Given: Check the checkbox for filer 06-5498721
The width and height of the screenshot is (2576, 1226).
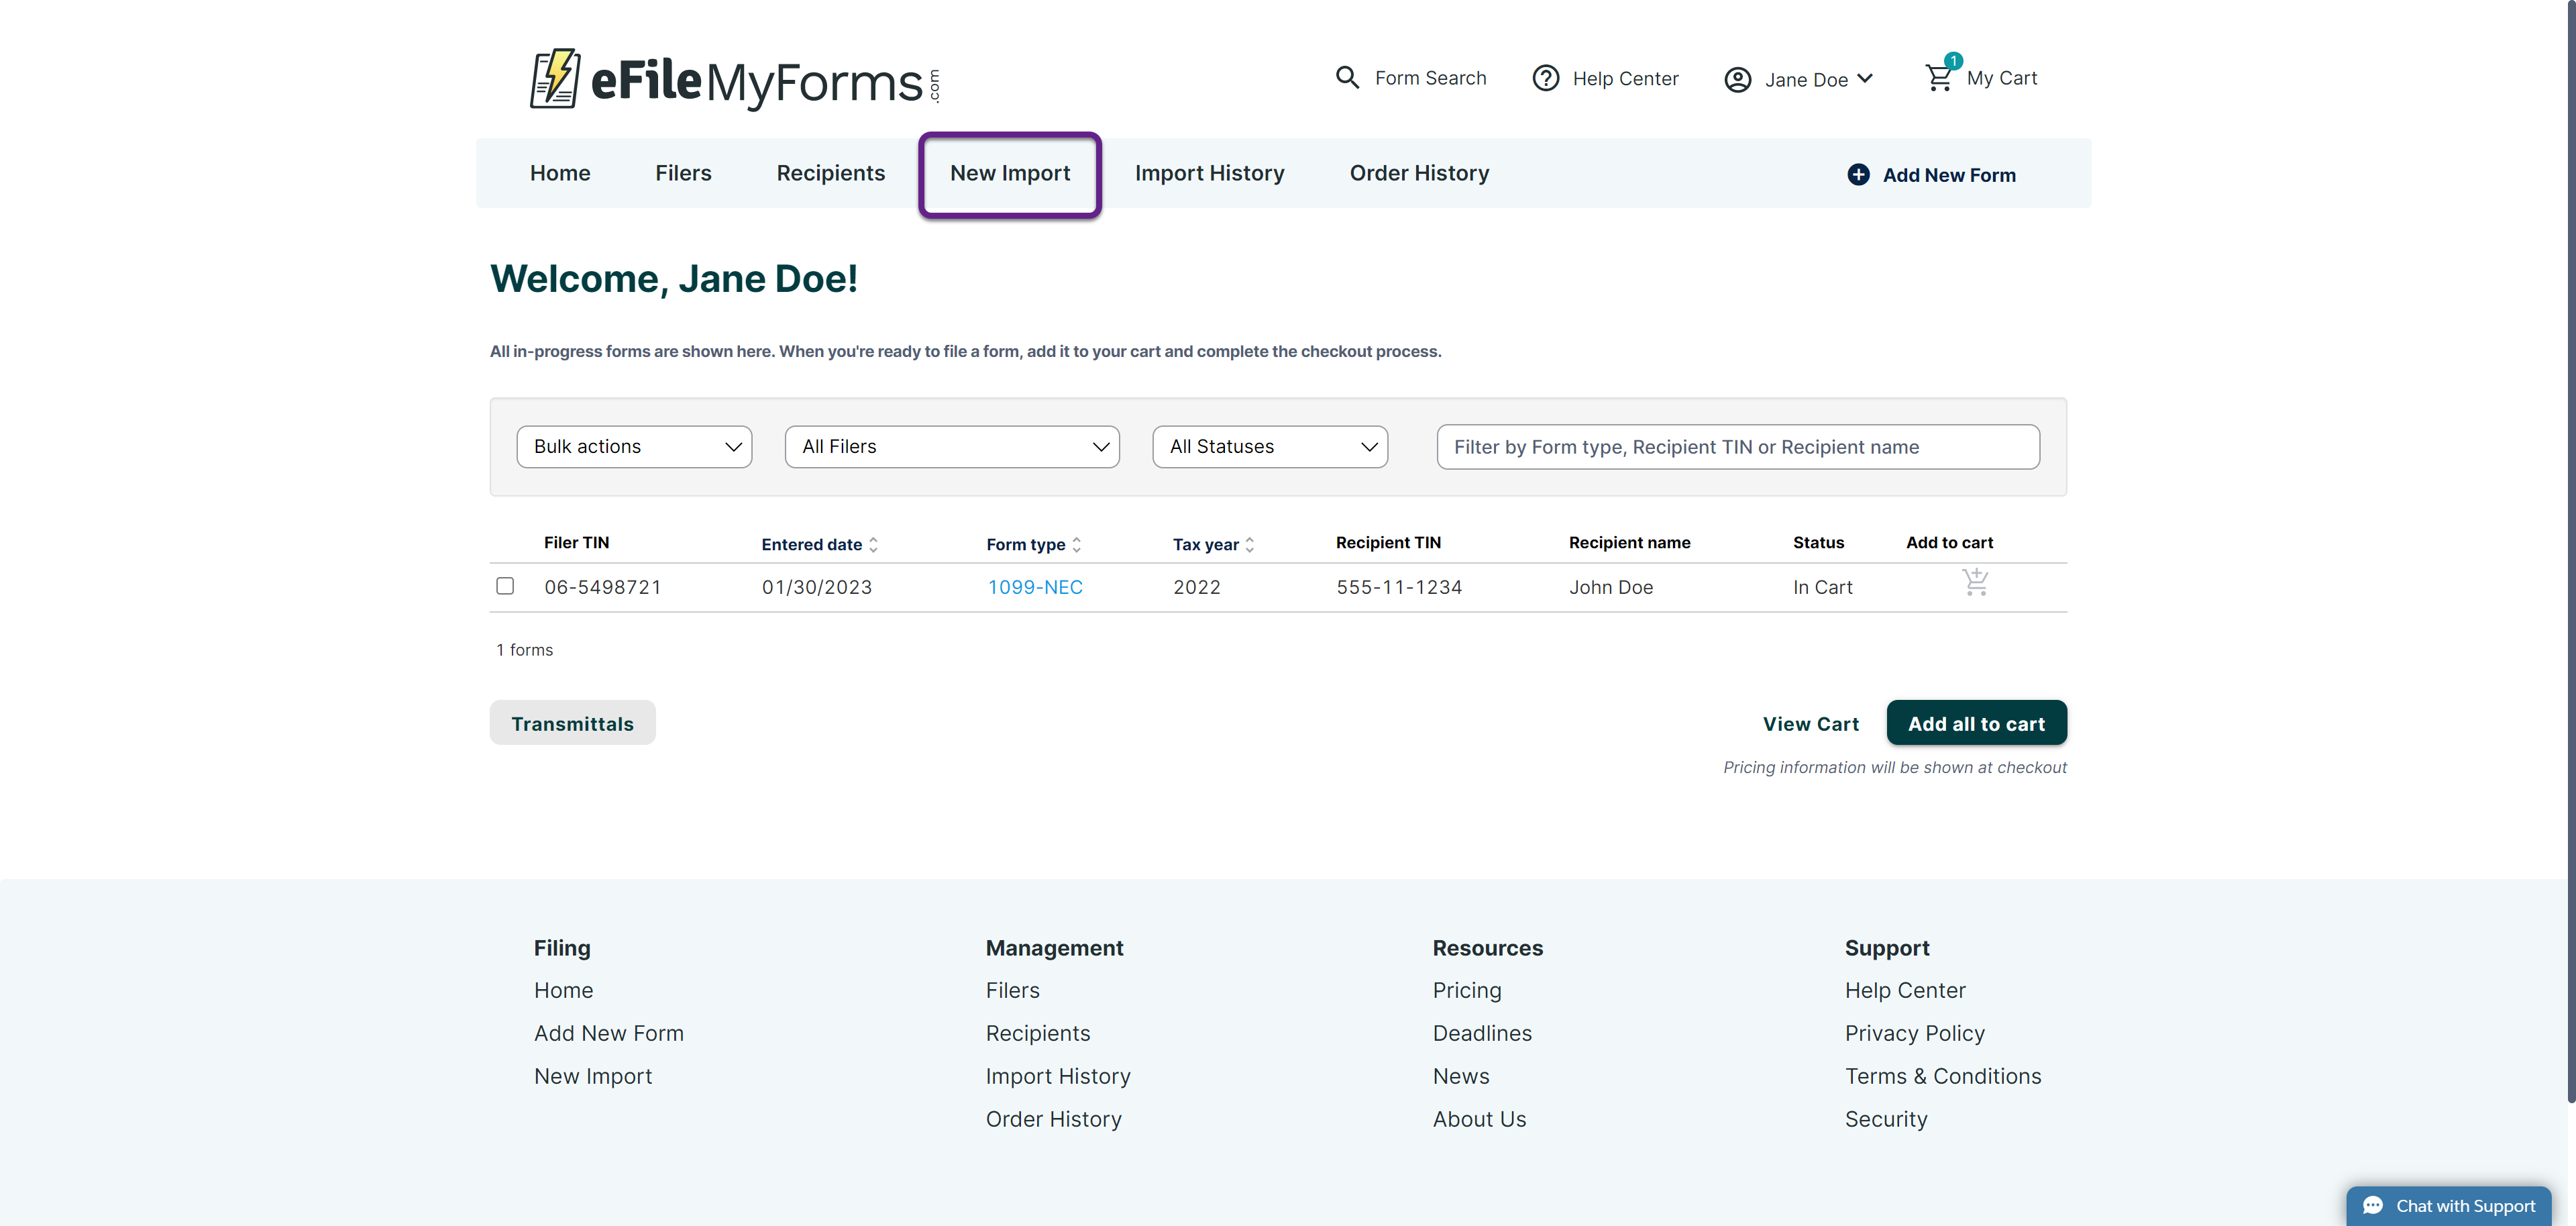Looking at the screenshot, I should tap(505, 586).
